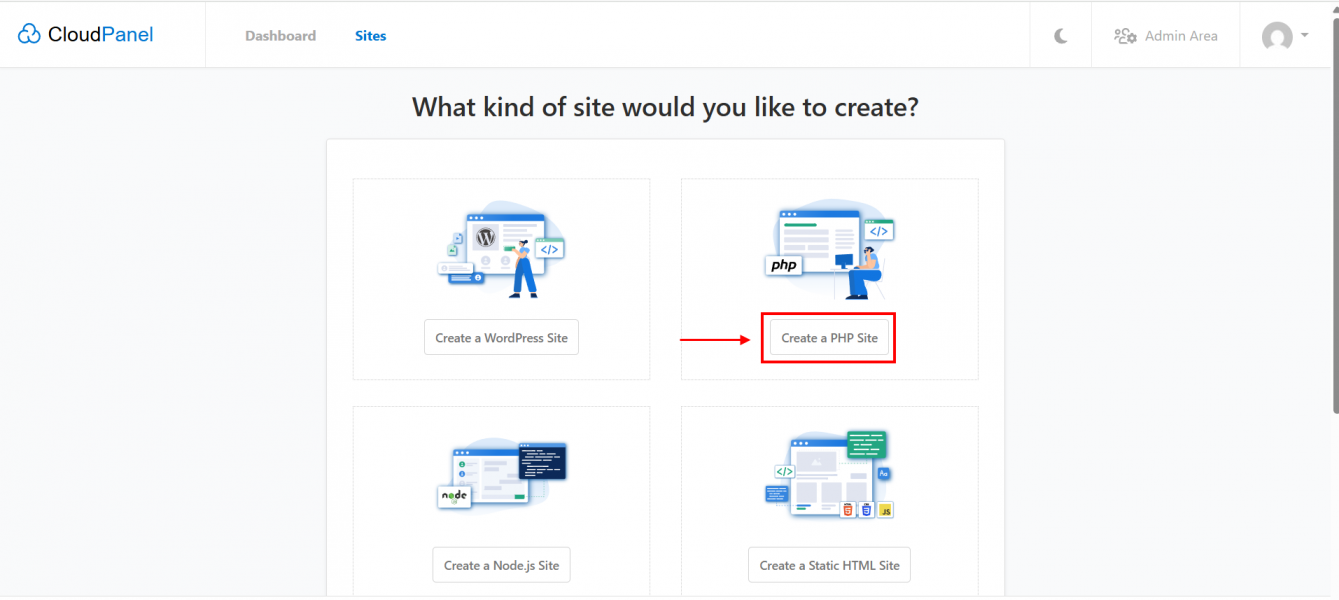Click the code brackets icon in the PHP illustration
The width and height of the screenshot is (1339, 600).
(878, 231)
